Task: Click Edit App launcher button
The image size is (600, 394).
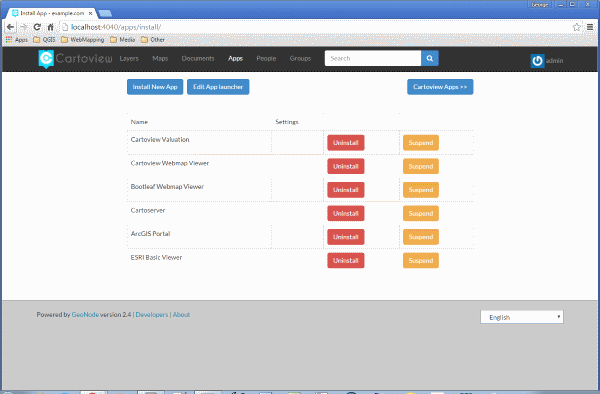Action: [x=218, y=87]
